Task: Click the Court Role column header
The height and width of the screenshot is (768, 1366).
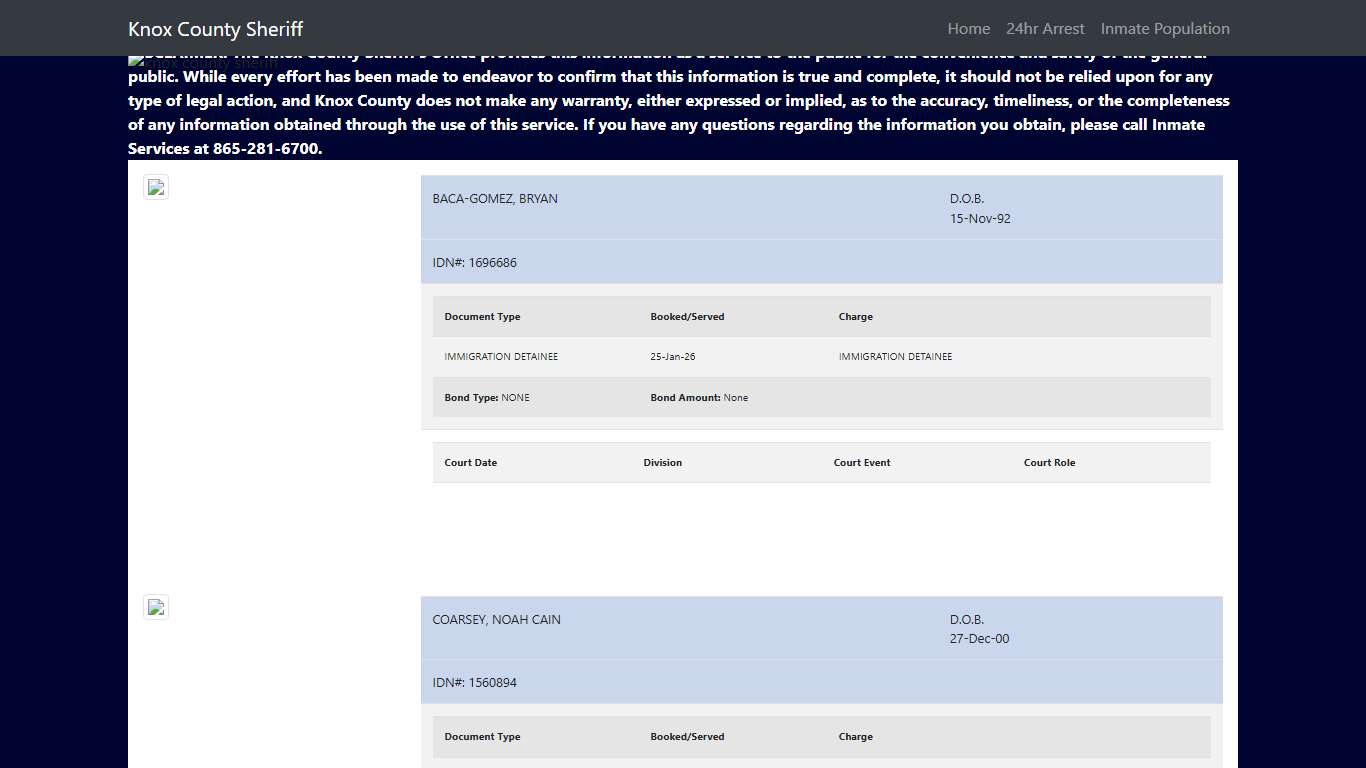Action: 1049,463
